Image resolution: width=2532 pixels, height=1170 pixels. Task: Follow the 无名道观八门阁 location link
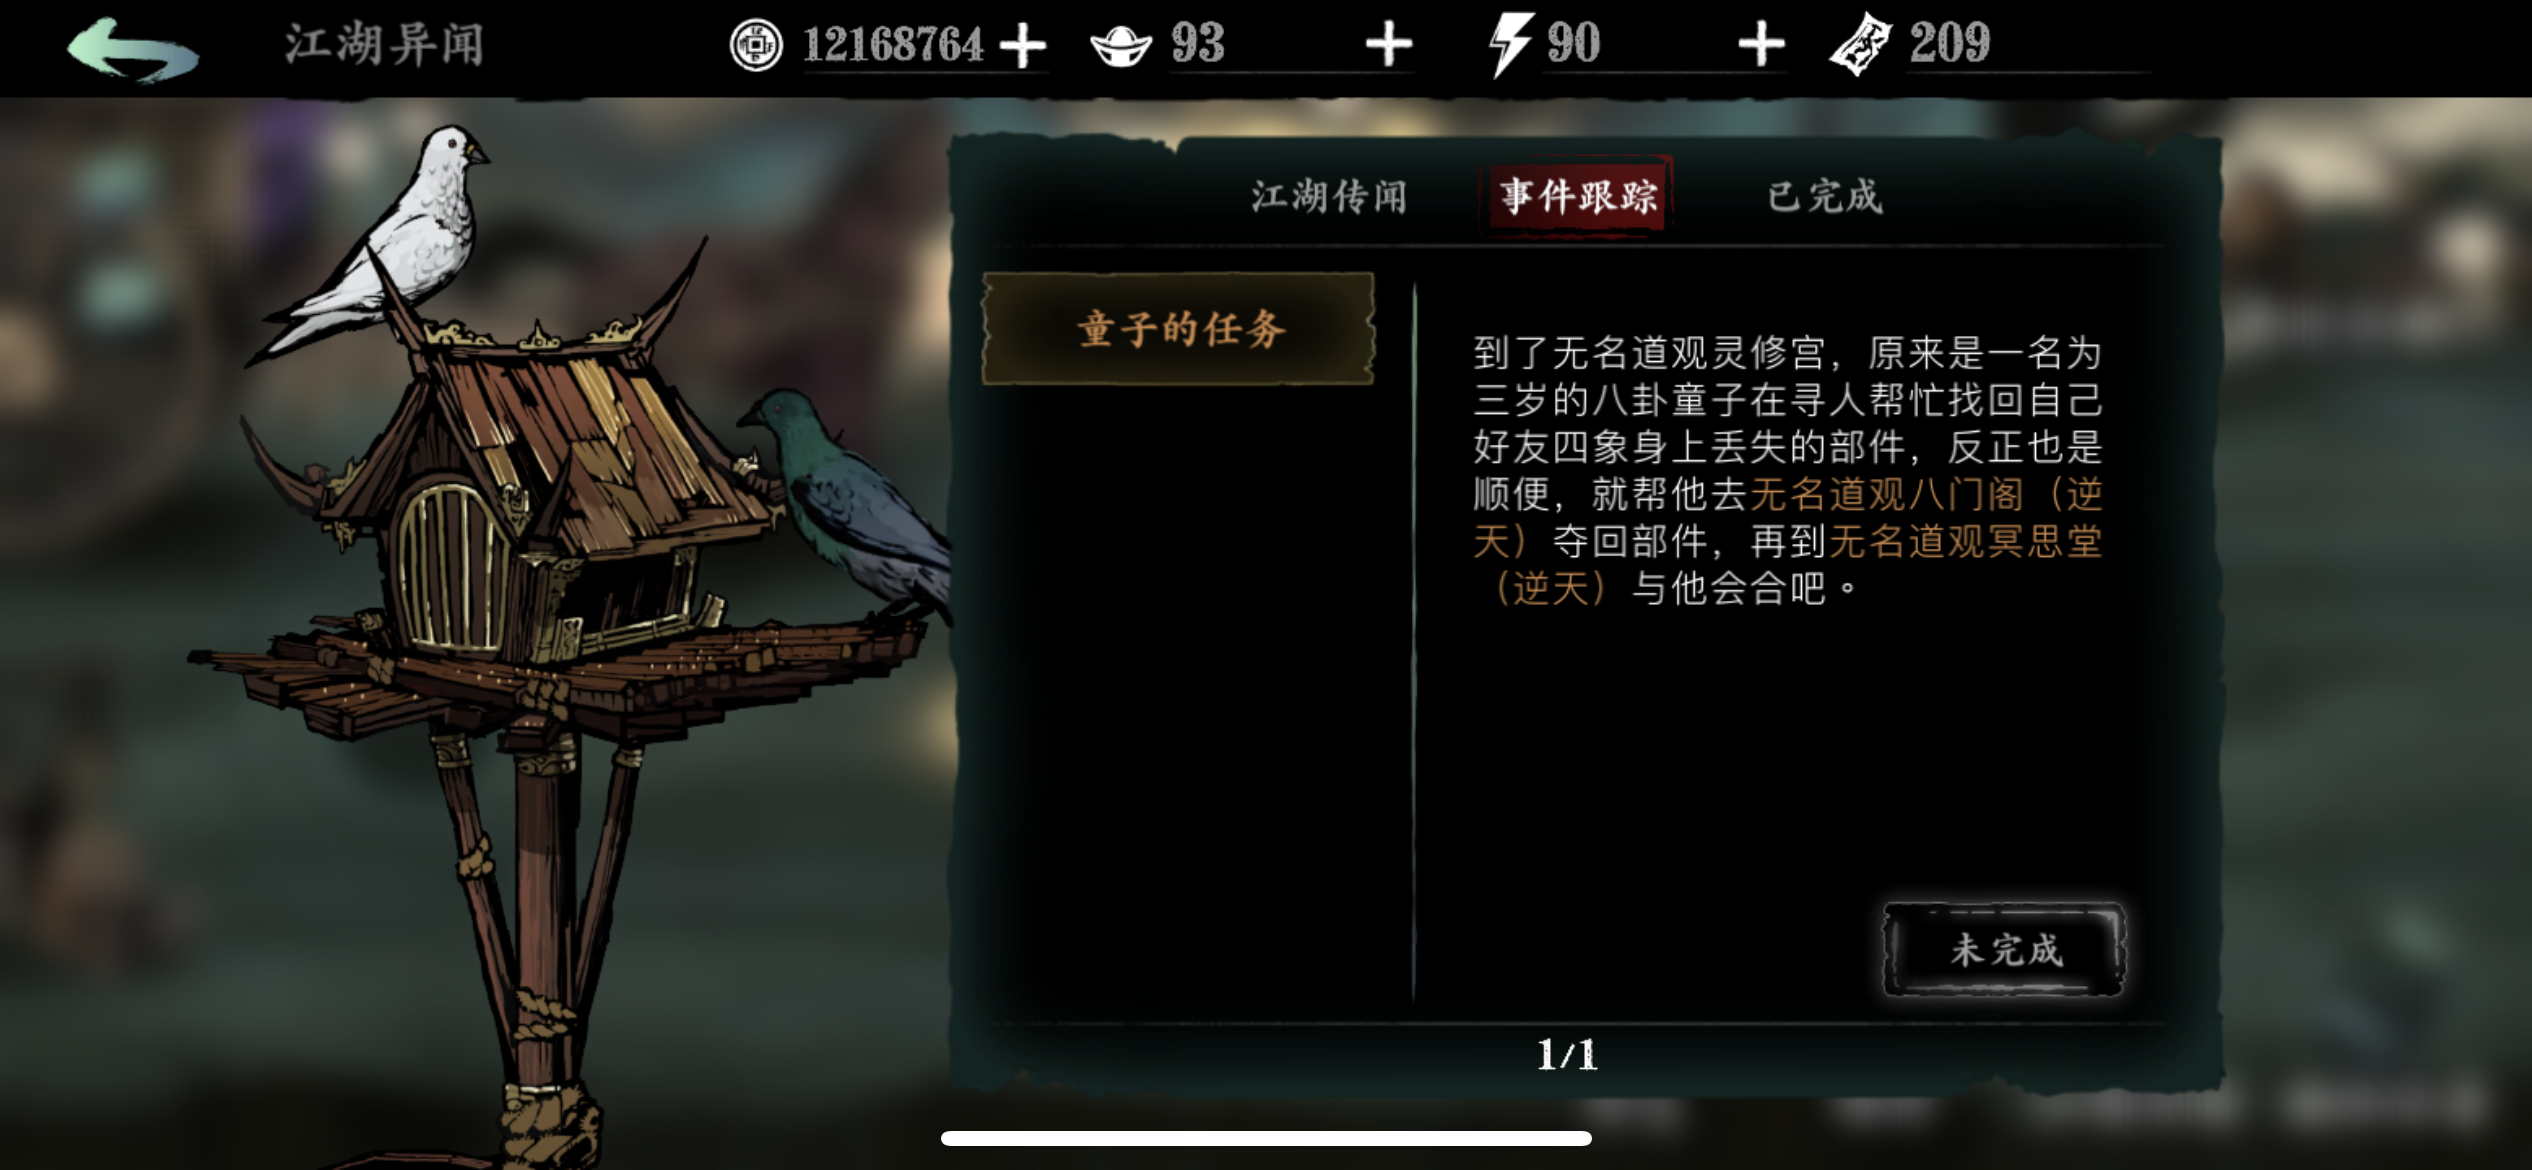[x=1887, y=494]
